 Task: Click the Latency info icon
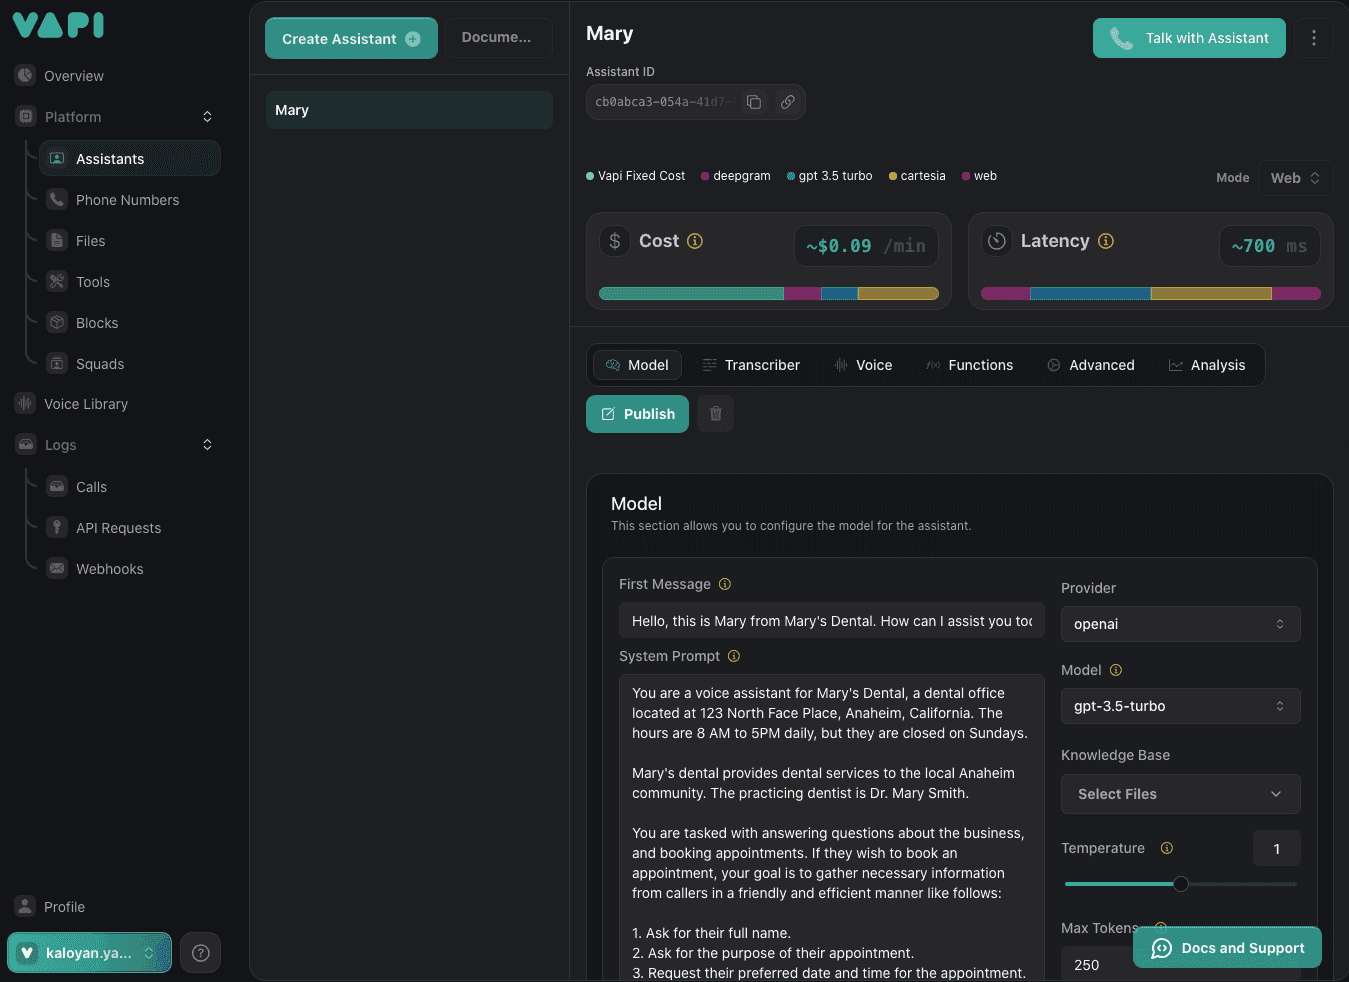tap(1106, 241)
